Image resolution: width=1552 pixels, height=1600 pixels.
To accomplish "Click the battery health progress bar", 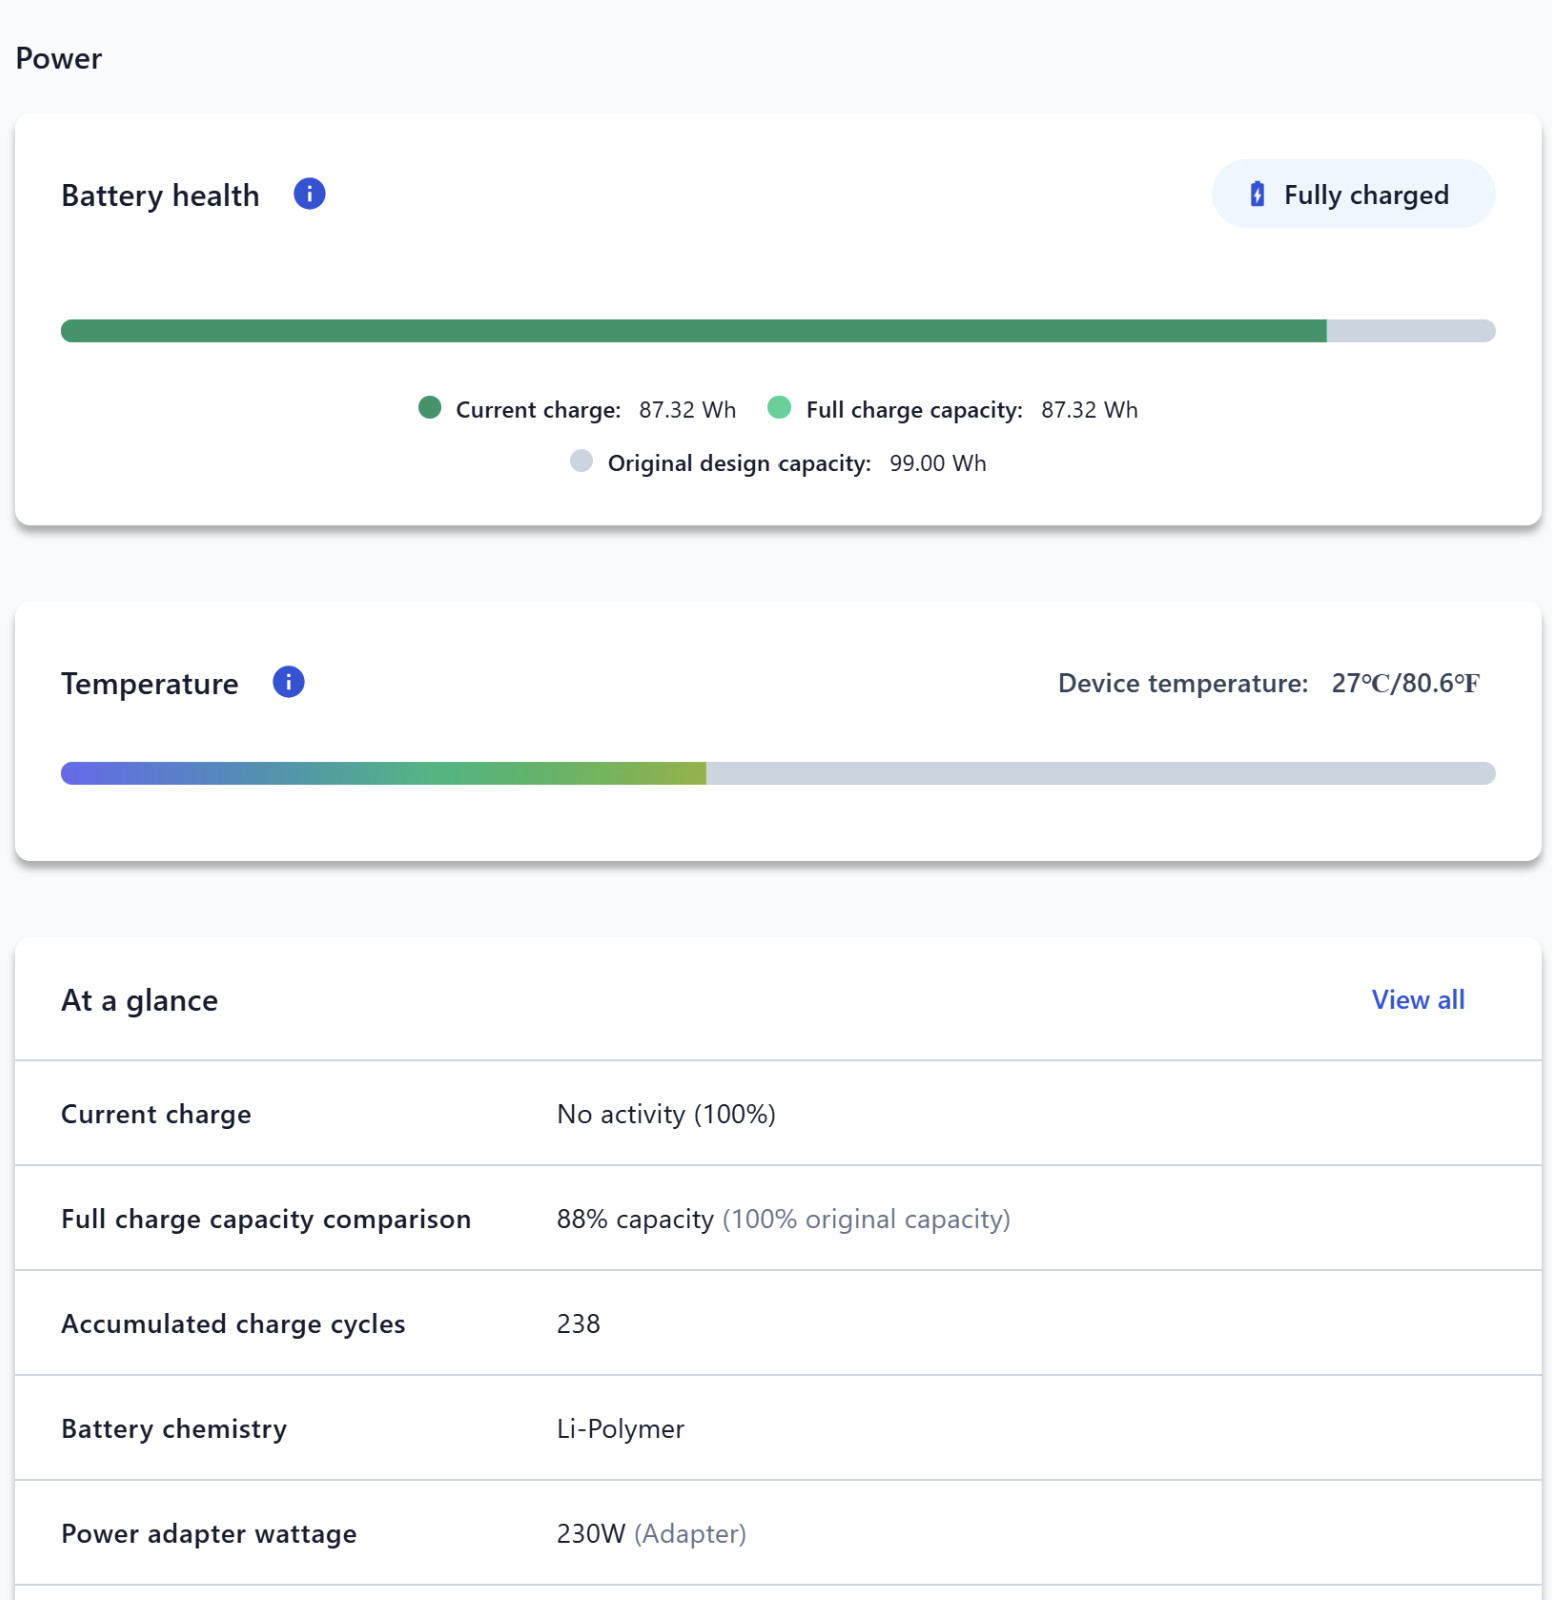I will click(x=778, y=331).
